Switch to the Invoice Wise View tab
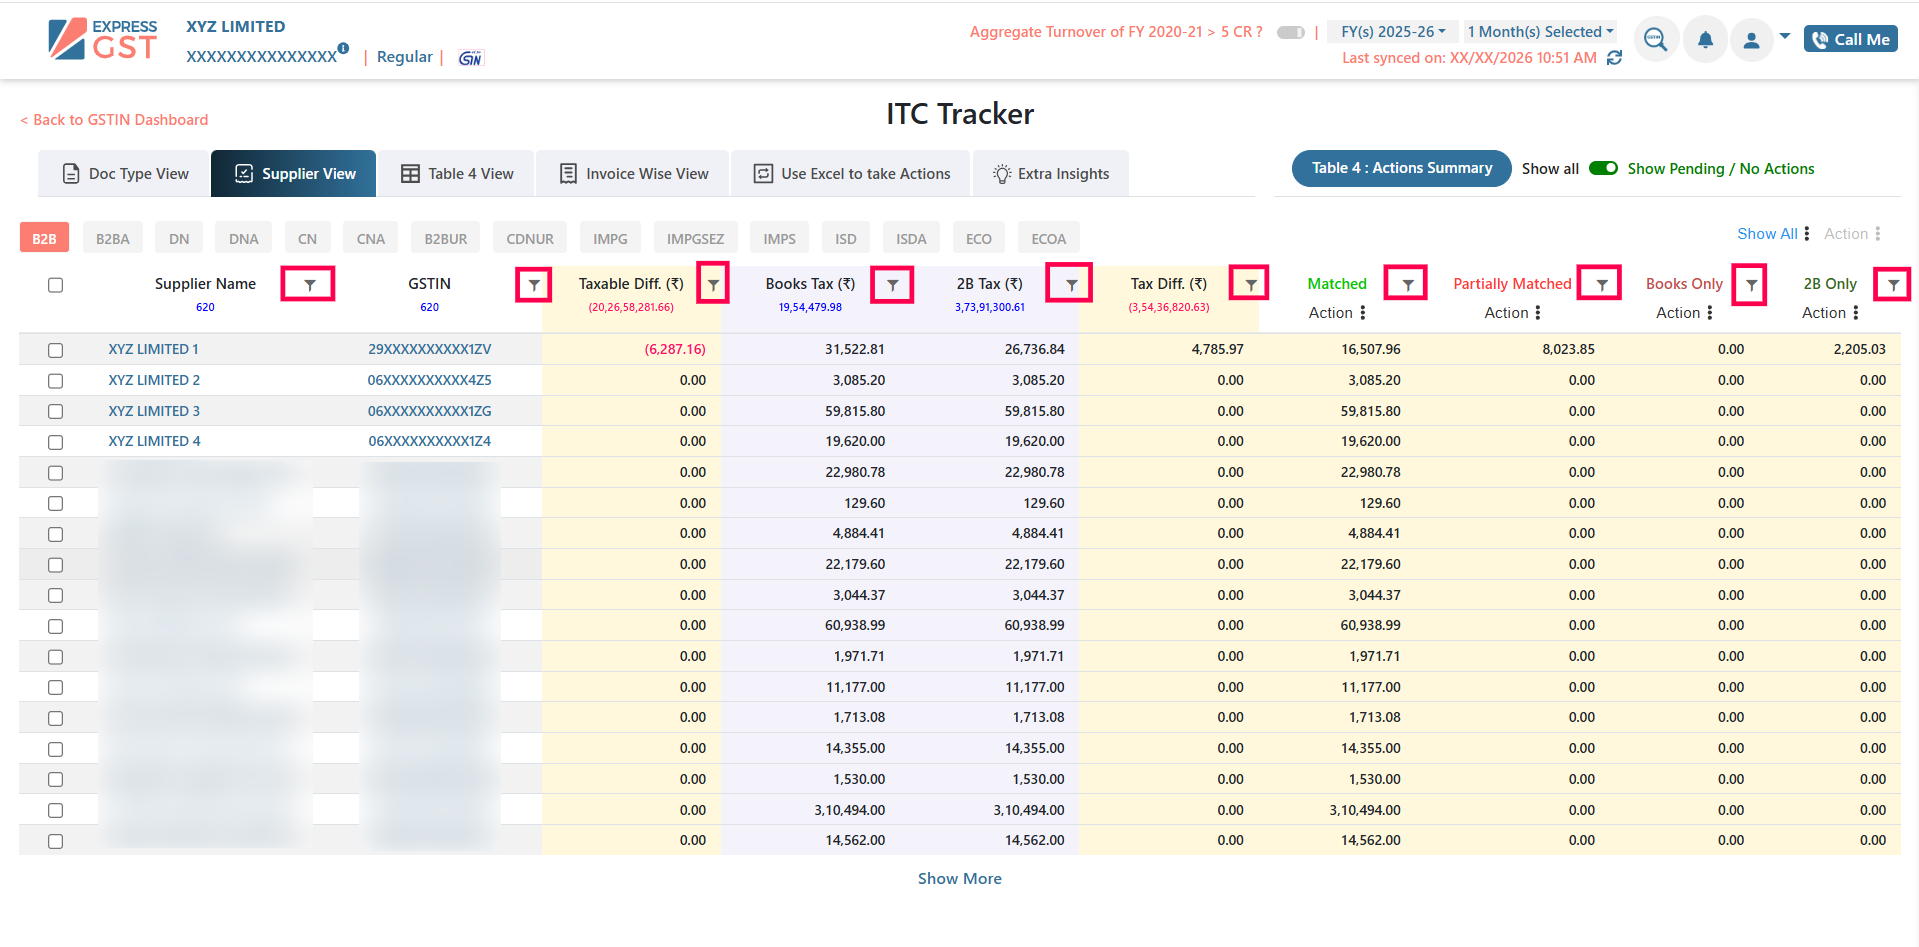This screenshot has width=1919, height=947. pyautogui.click(x=634, y=174)
